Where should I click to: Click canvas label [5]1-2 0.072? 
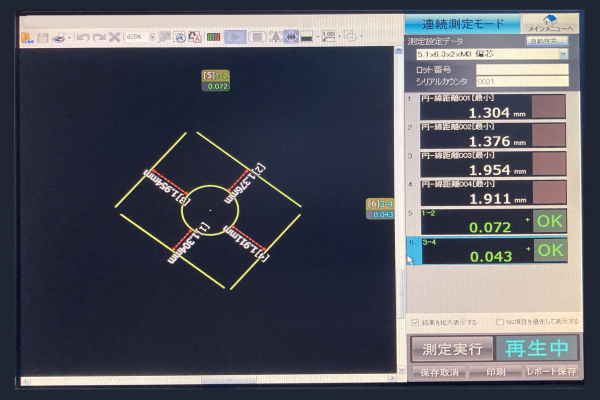pos(216,81)
